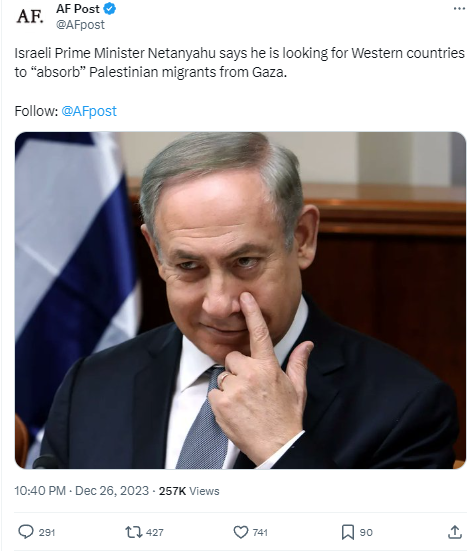The image size is (475, 551).
Task: Like the post with heart icon
Action: [x=241, y=532]
